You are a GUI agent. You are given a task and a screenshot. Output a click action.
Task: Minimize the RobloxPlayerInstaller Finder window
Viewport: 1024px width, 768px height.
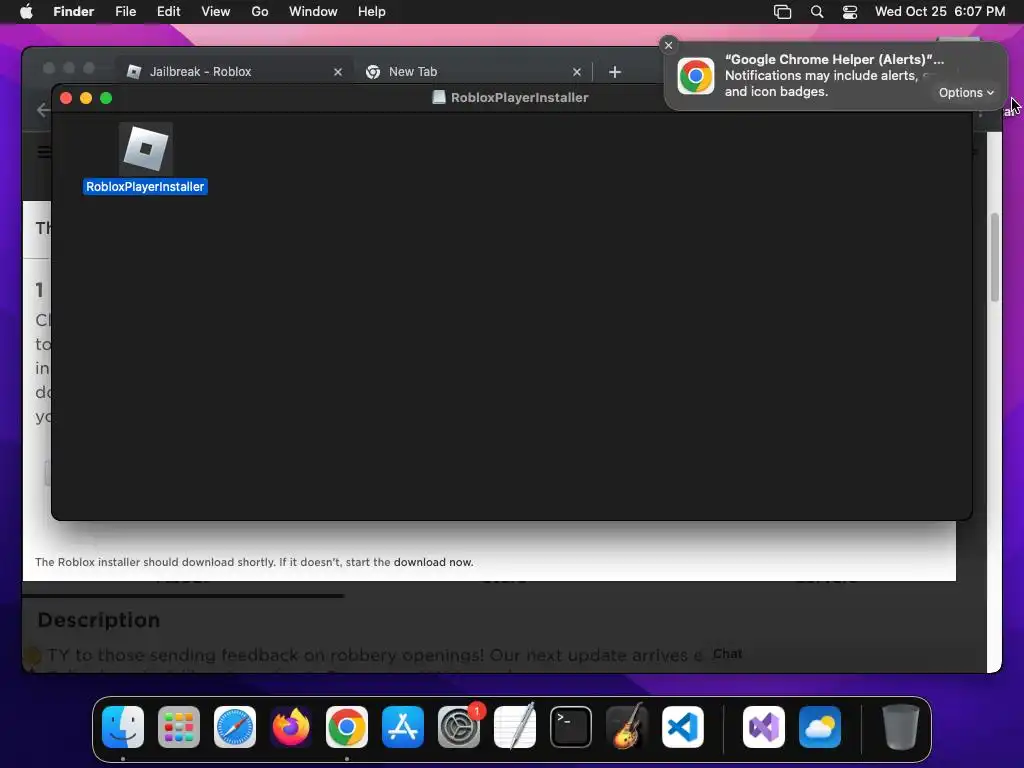pyautogui.click(x=86, y=98)
